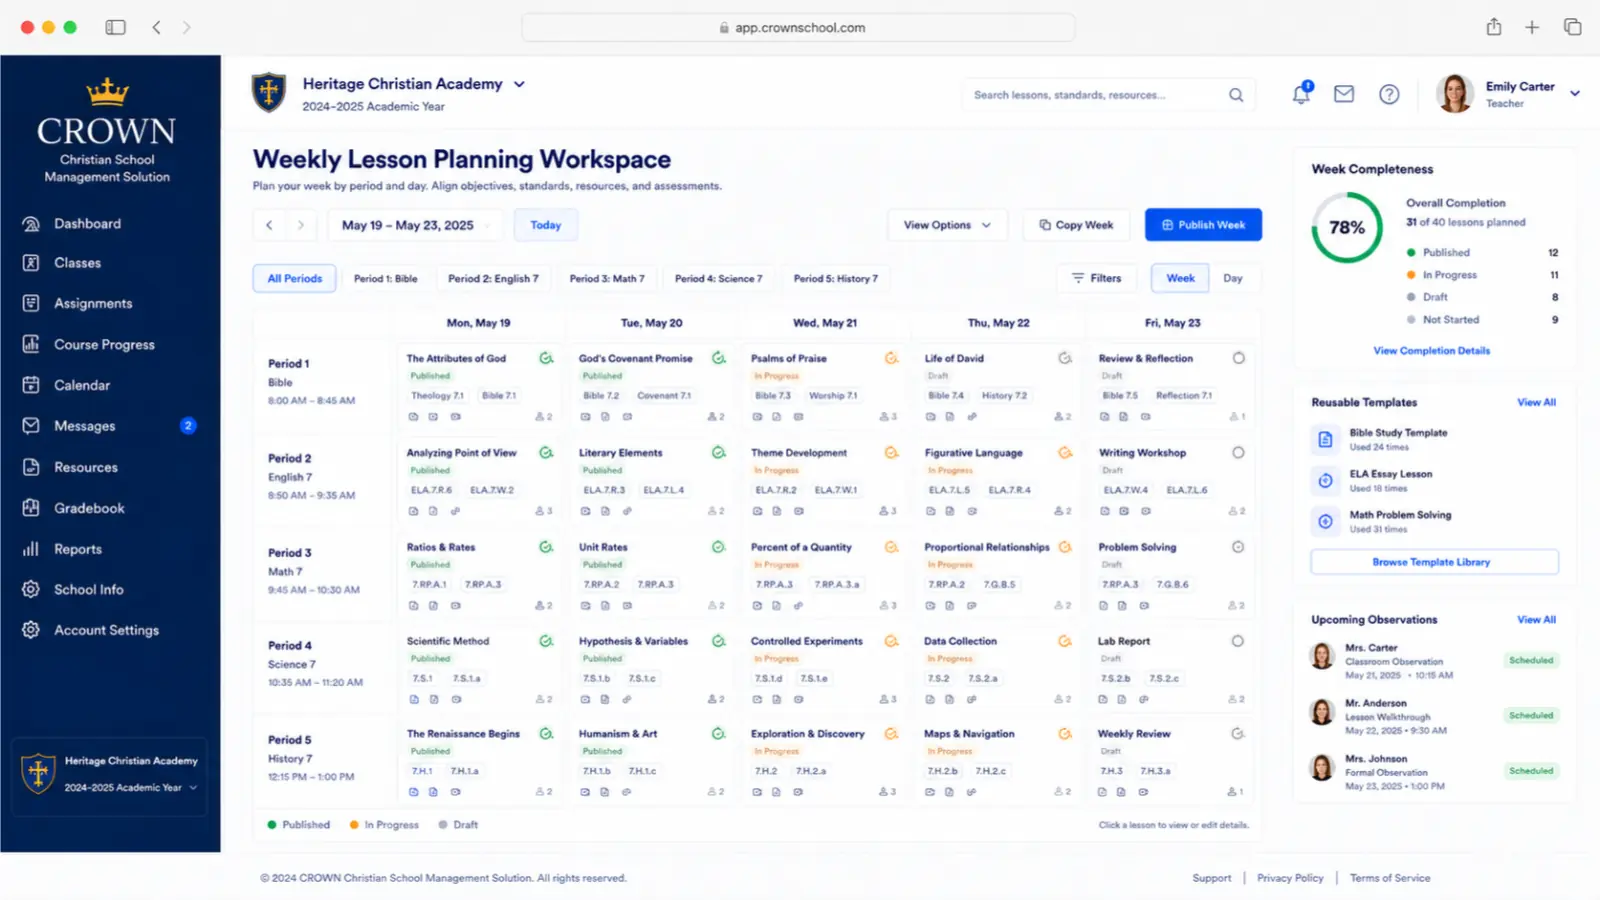Viewport: 1600px width, 900px height.
Task: Select the Period 5: History 7 tab
Action: (836, 278)
